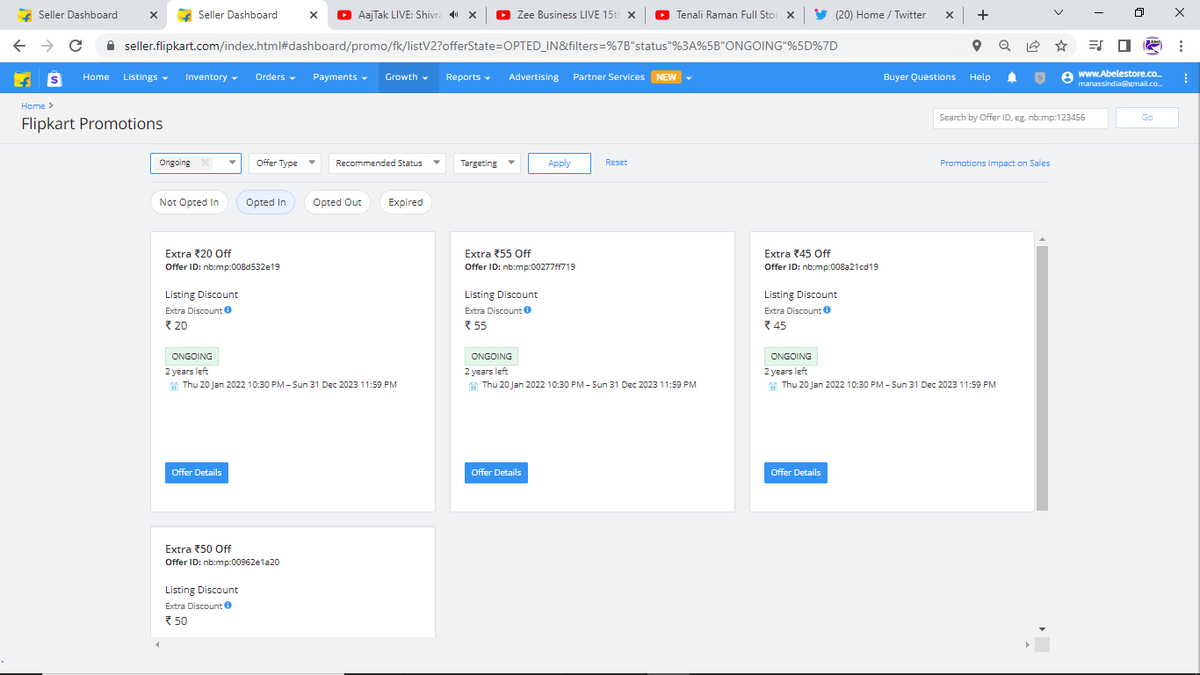Open the Partner Services menu
This screenshot has height=675, width=1200.
point(633,77)
